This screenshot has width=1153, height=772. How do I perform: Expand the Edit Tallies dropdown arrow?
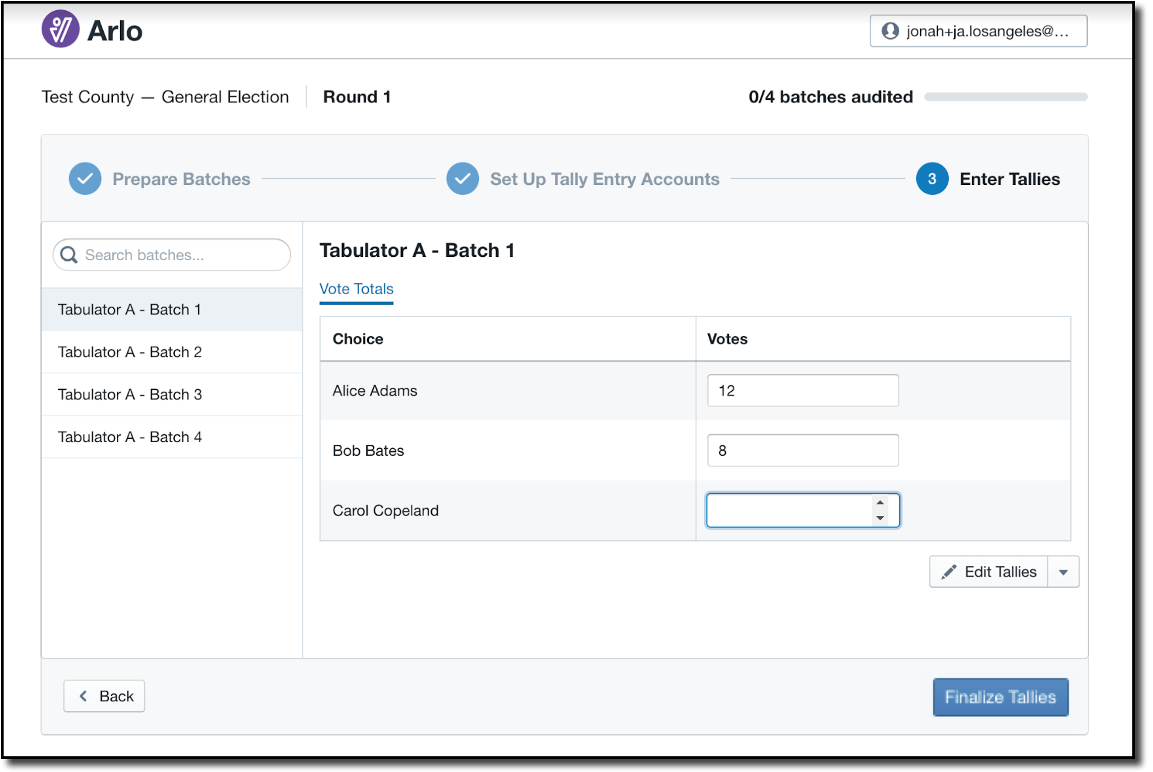[1063, 572]
